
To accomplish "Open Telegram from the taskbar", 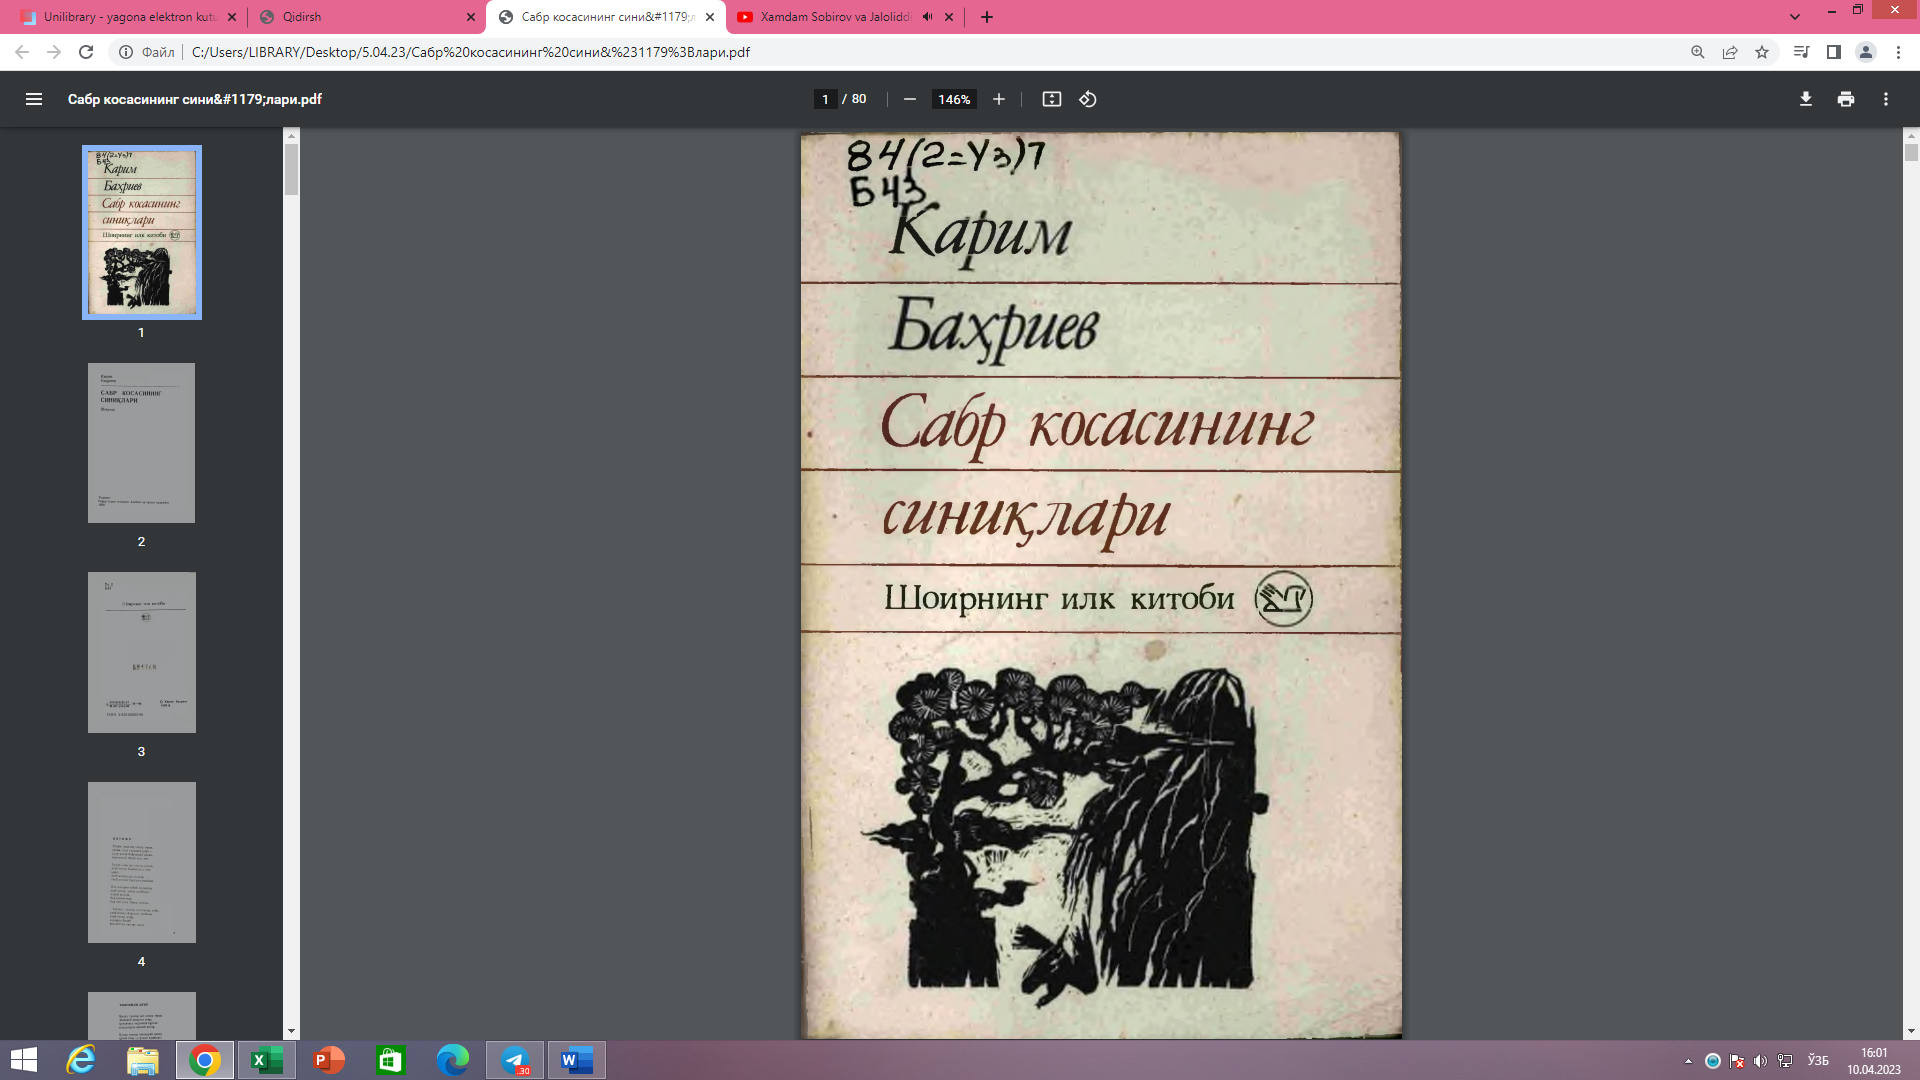I will click(515, 1060).
